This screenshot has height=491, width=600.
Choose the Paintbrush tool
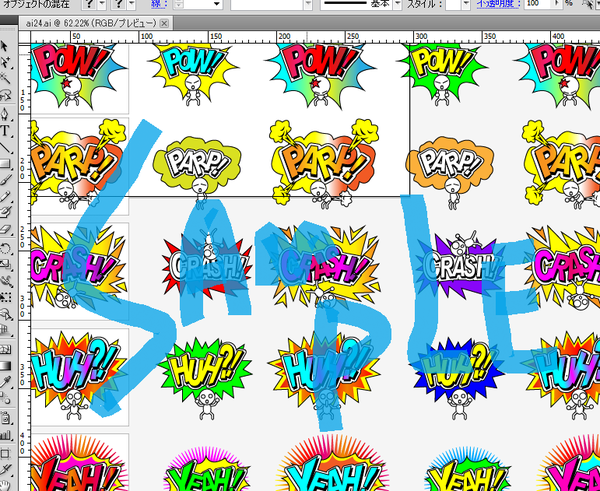coord(6,180)
